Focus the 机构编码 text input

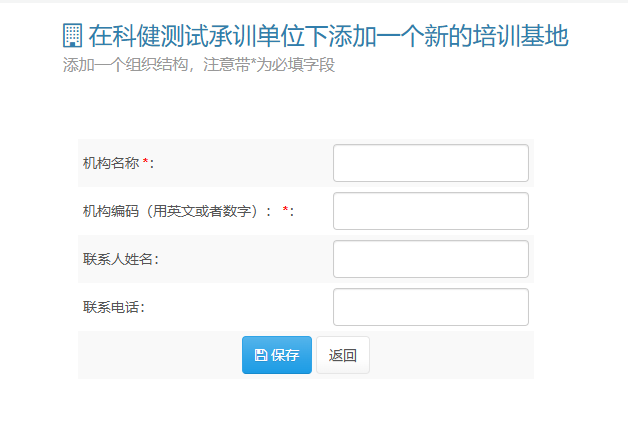tap(430, 211)
